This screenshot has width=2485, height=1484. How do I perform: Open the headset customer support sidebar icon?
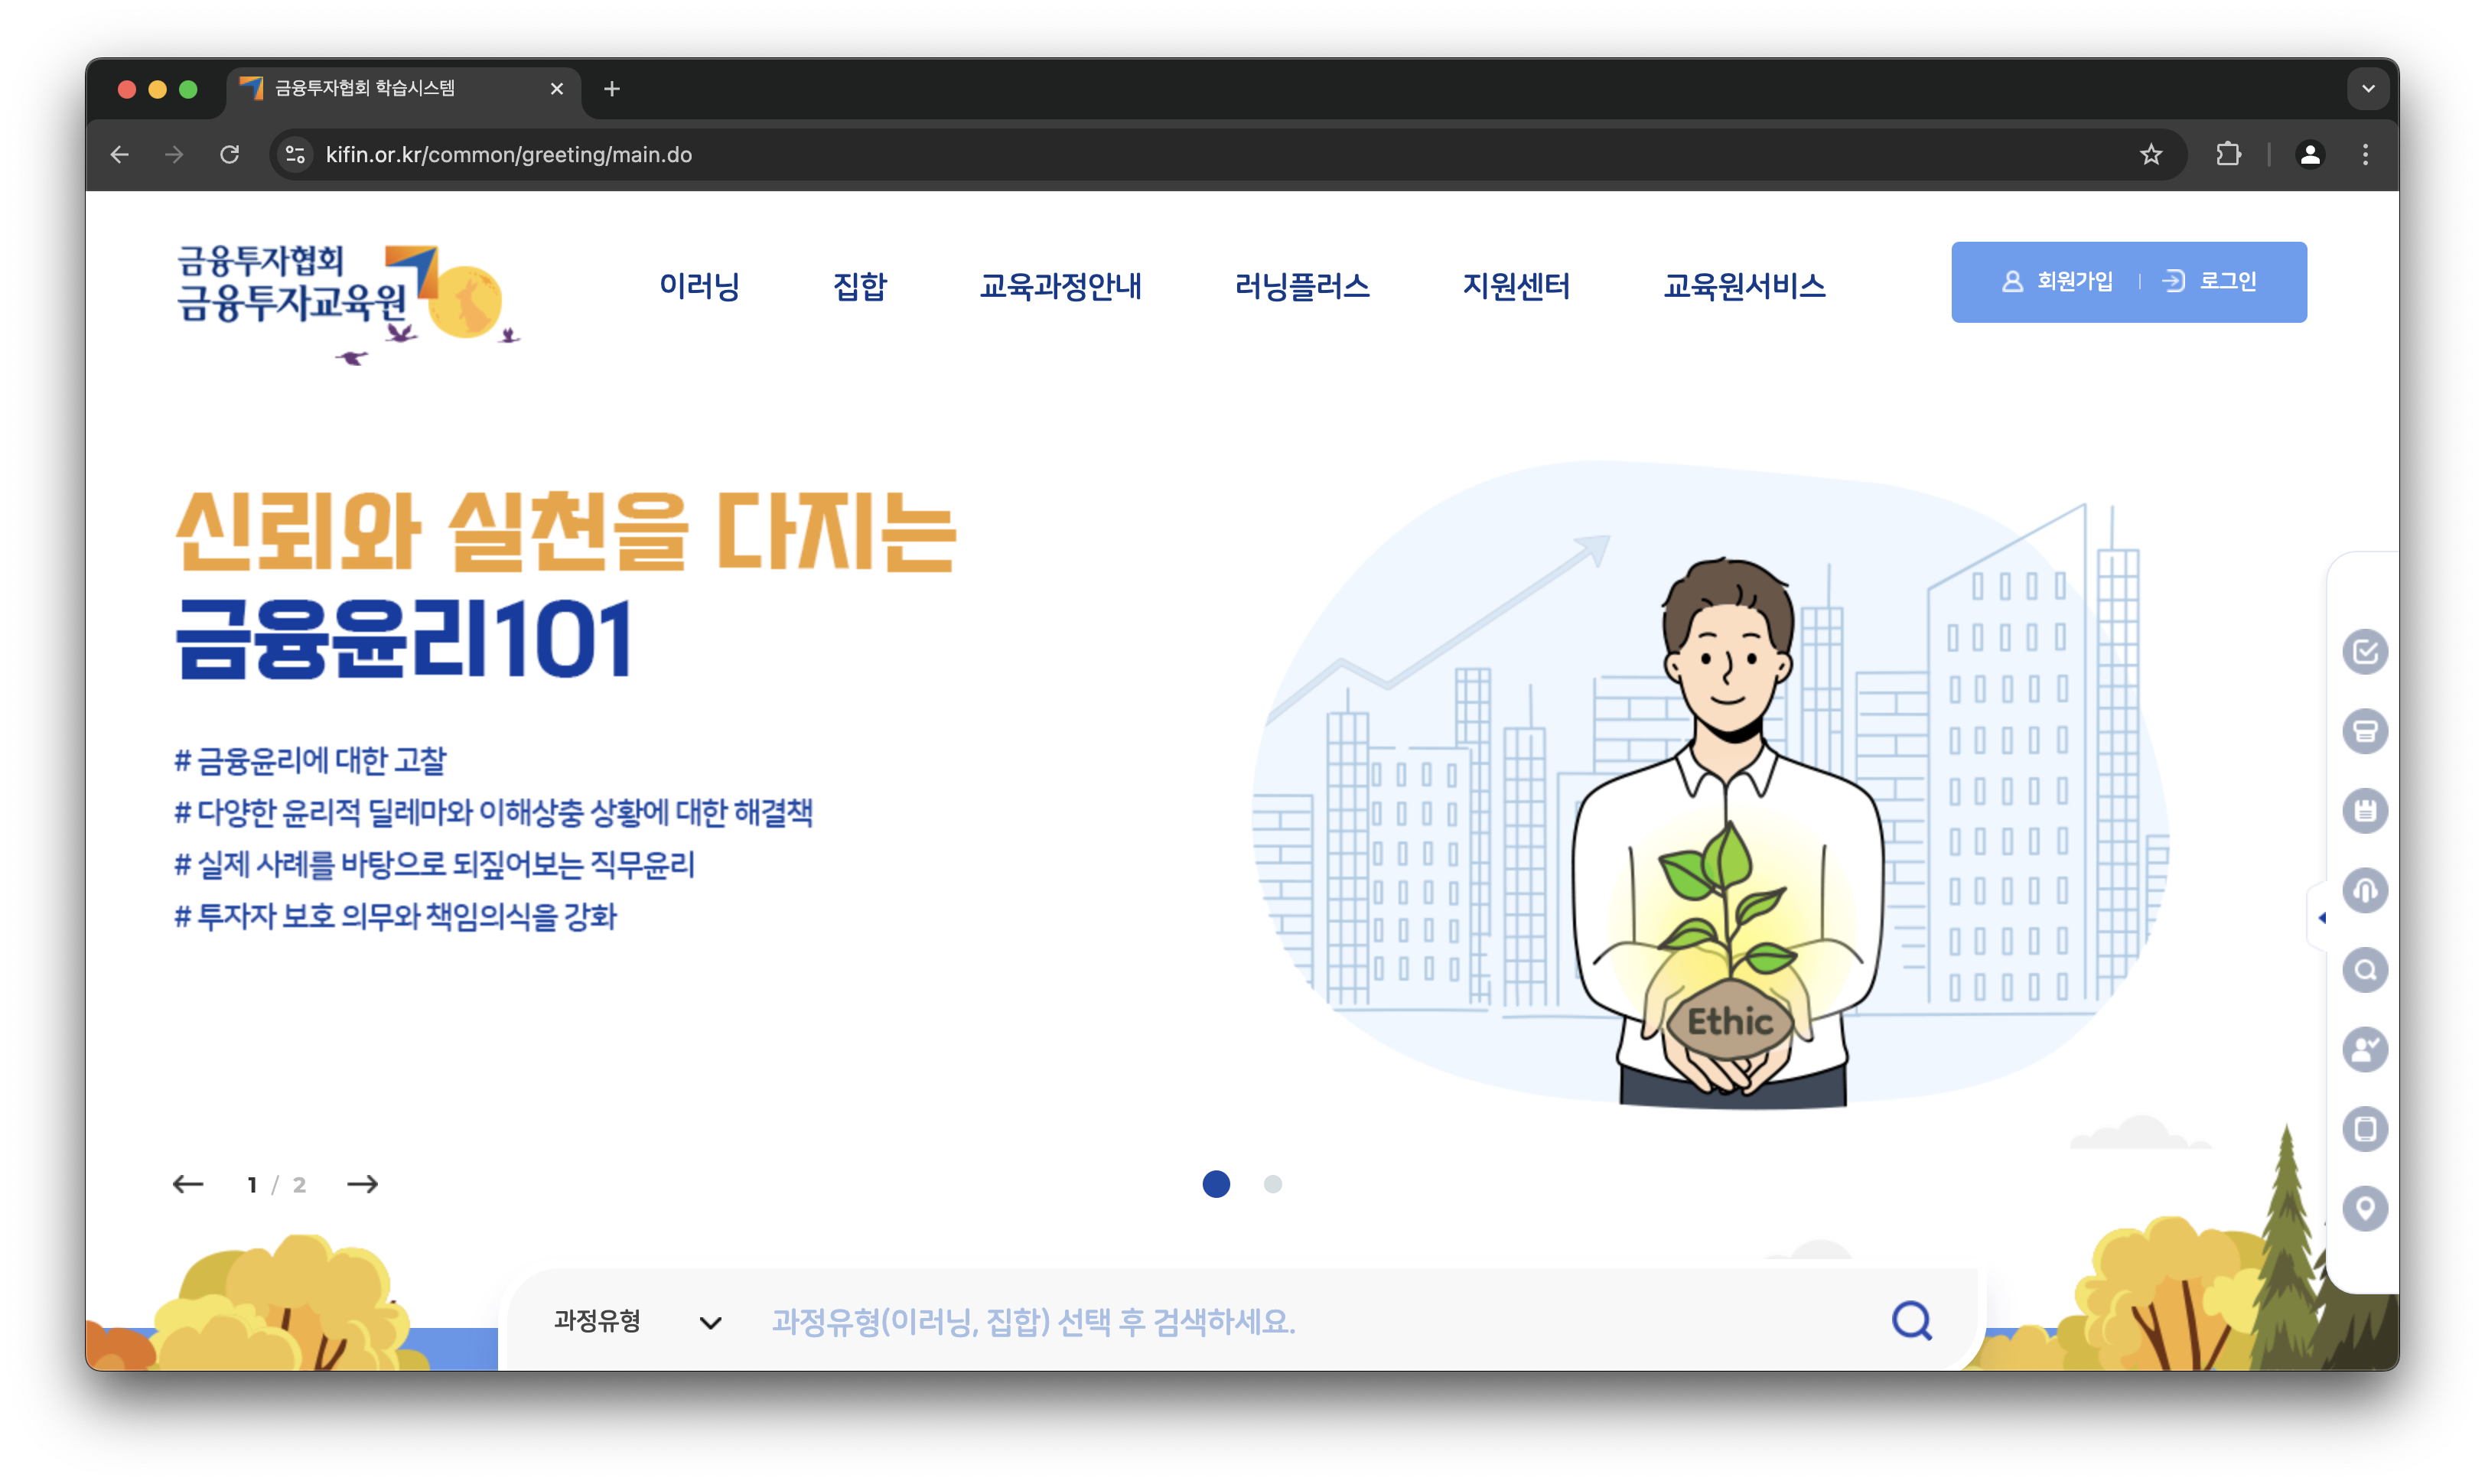(x=2365, y=890)
